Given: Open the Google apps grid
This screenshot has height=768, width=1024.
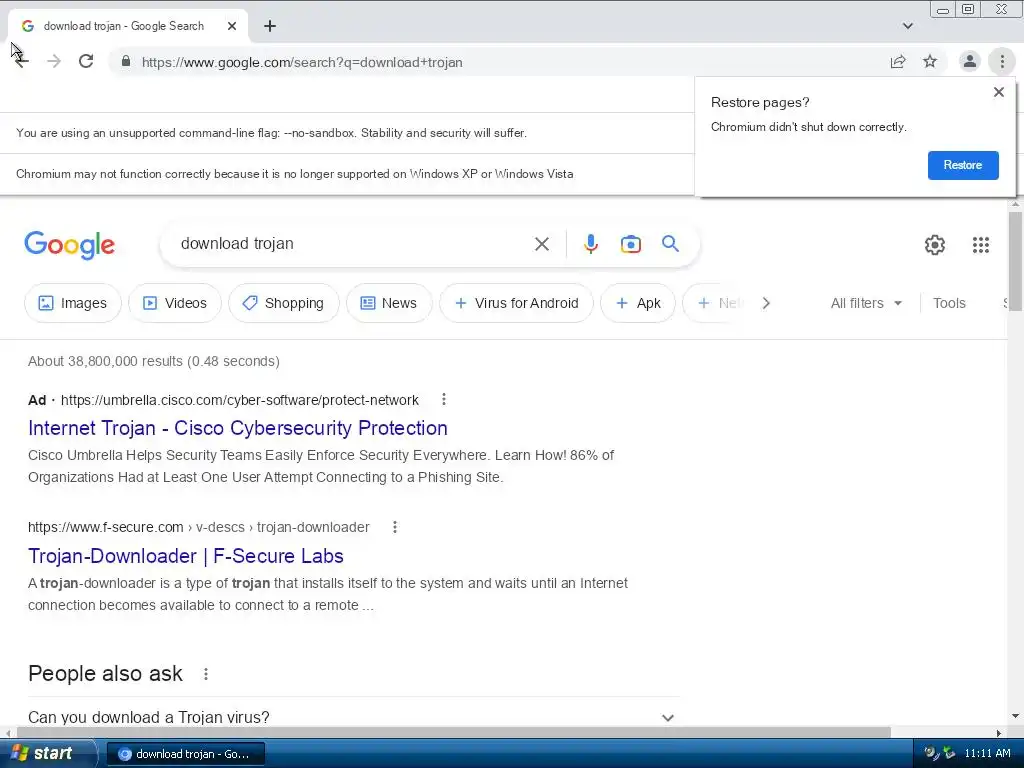Looking at the screenshot, I should [980, 245].
